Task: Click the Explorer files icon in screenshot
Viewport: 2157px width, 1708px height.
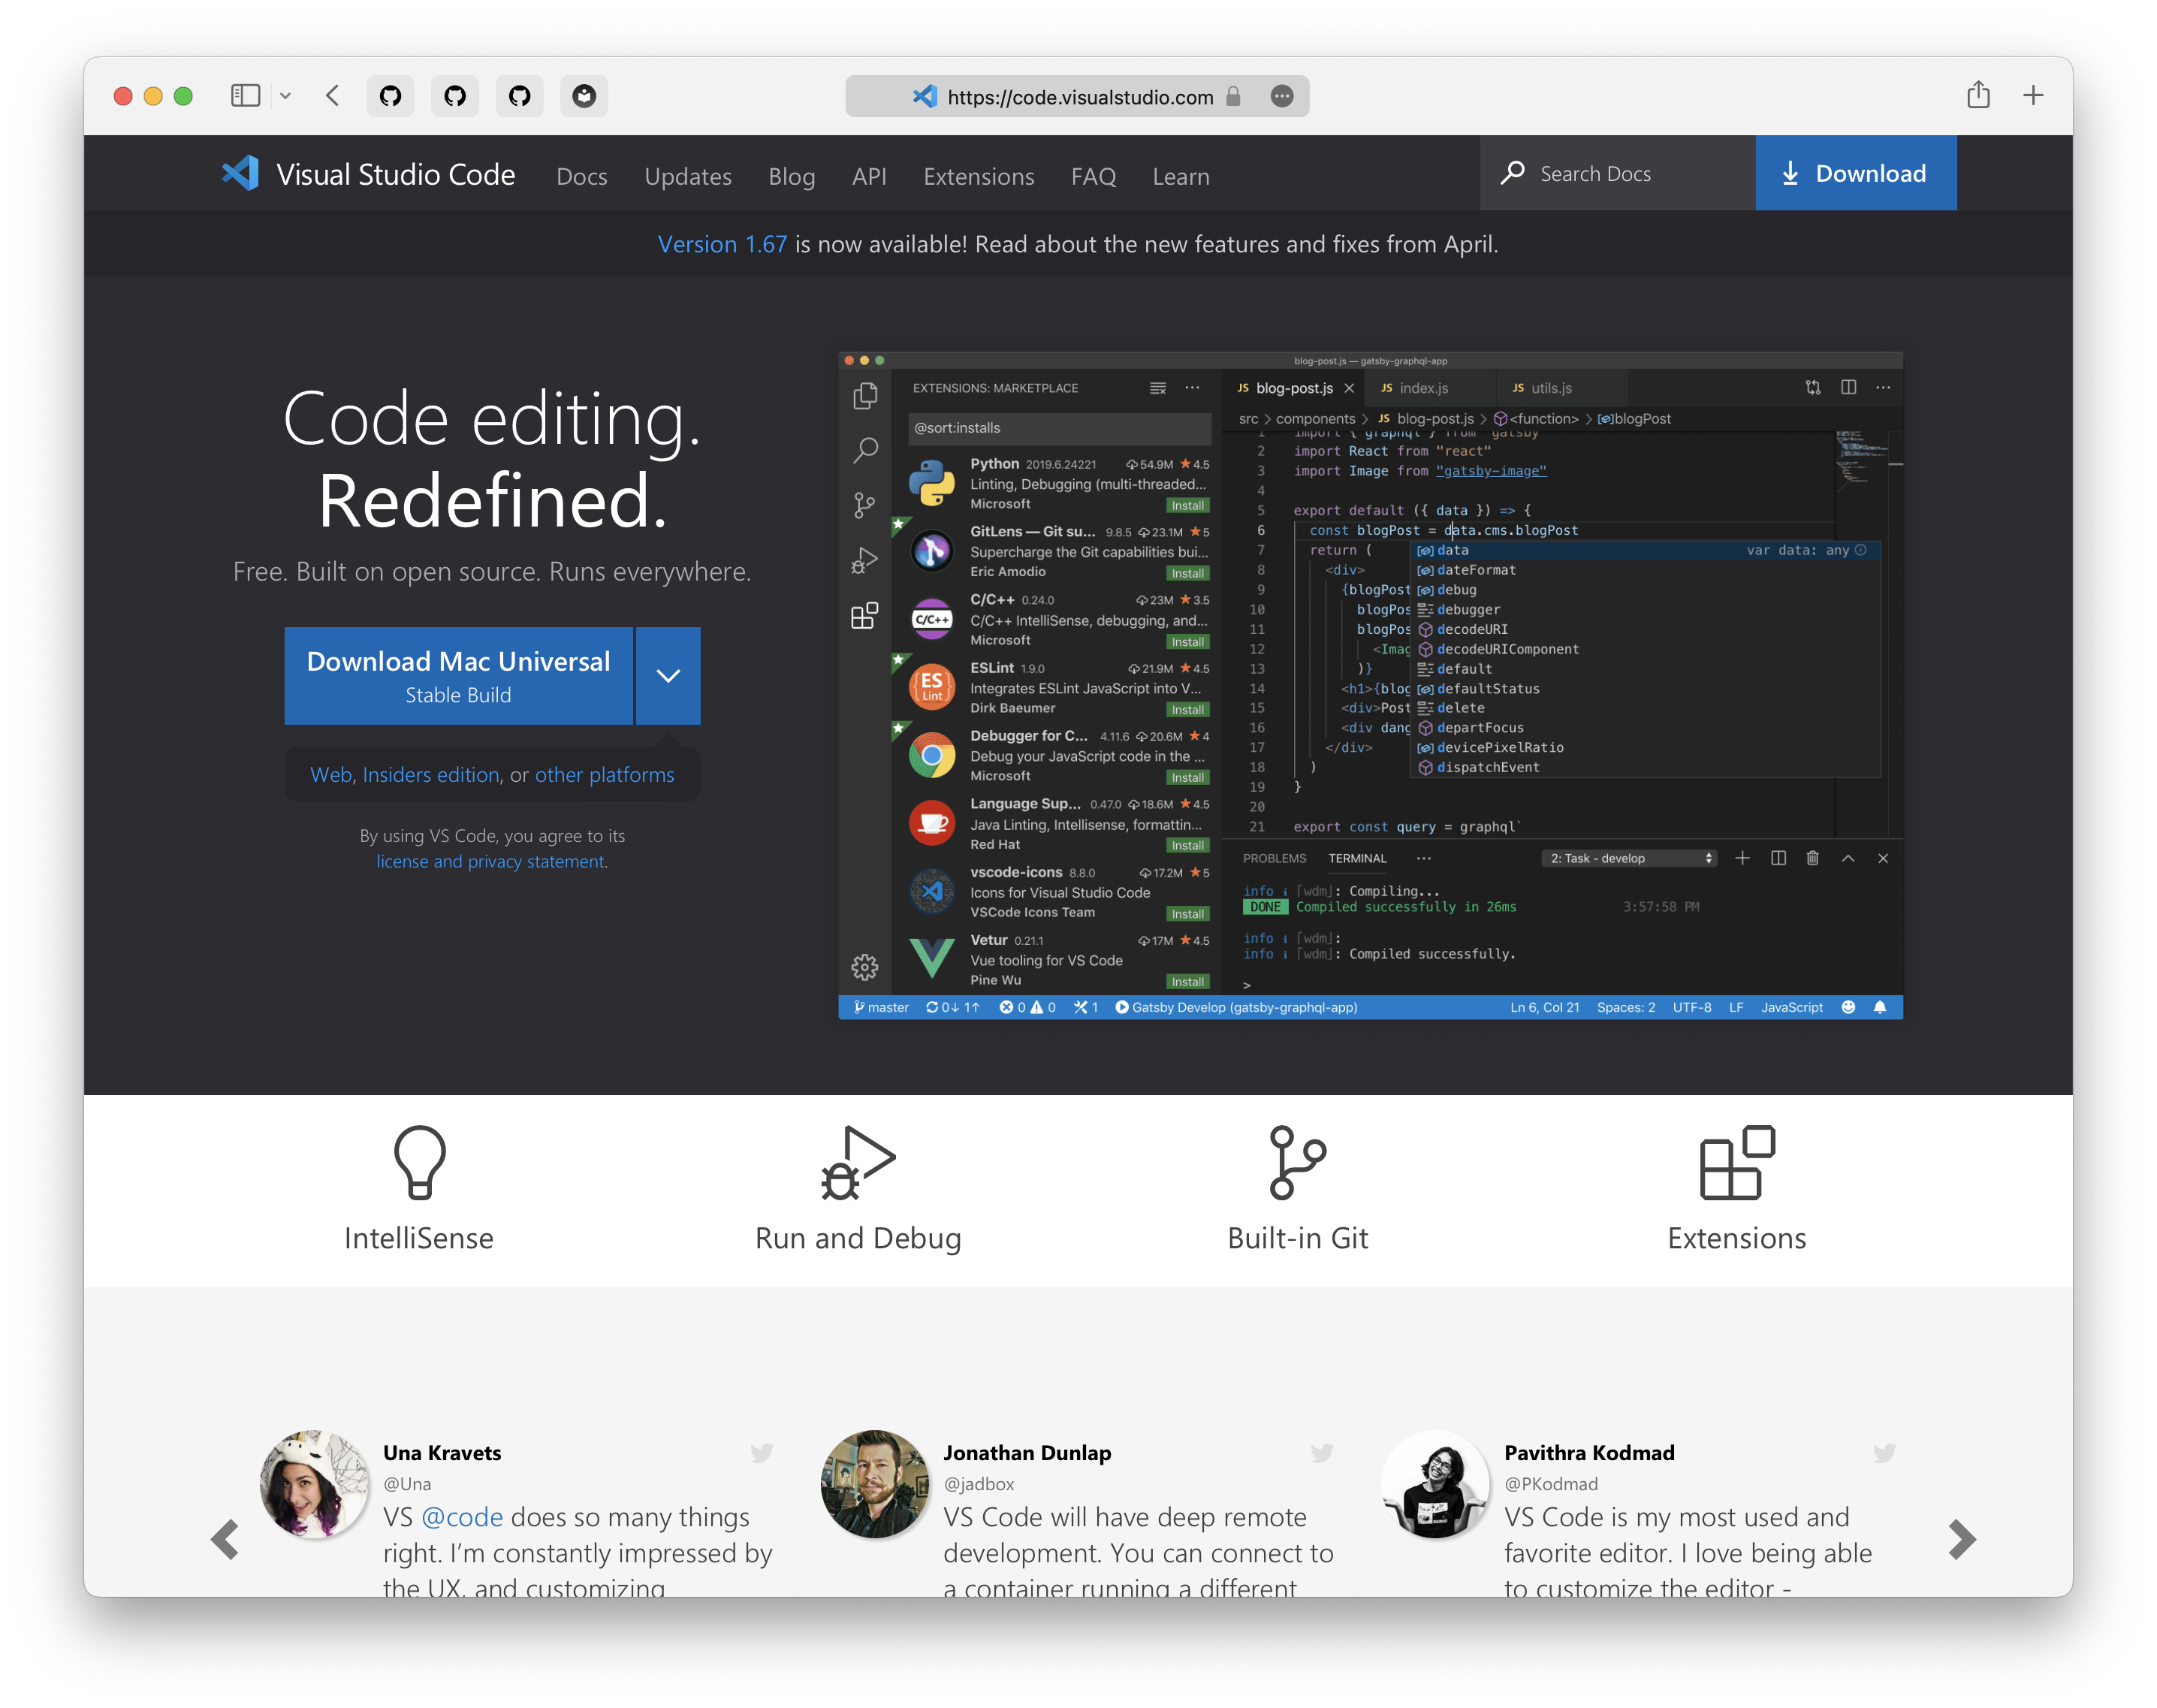Action: 865,396
